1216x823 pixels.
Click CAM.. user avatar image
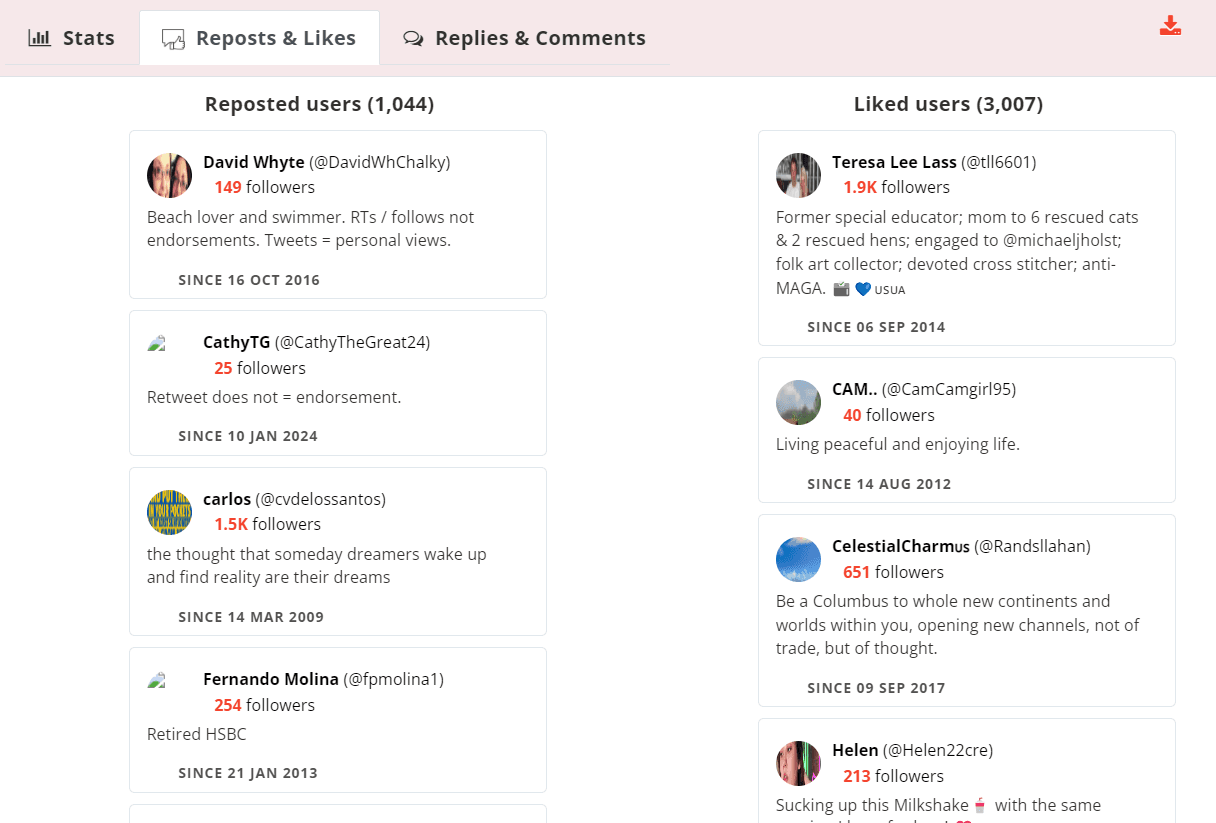pos(798,402)
